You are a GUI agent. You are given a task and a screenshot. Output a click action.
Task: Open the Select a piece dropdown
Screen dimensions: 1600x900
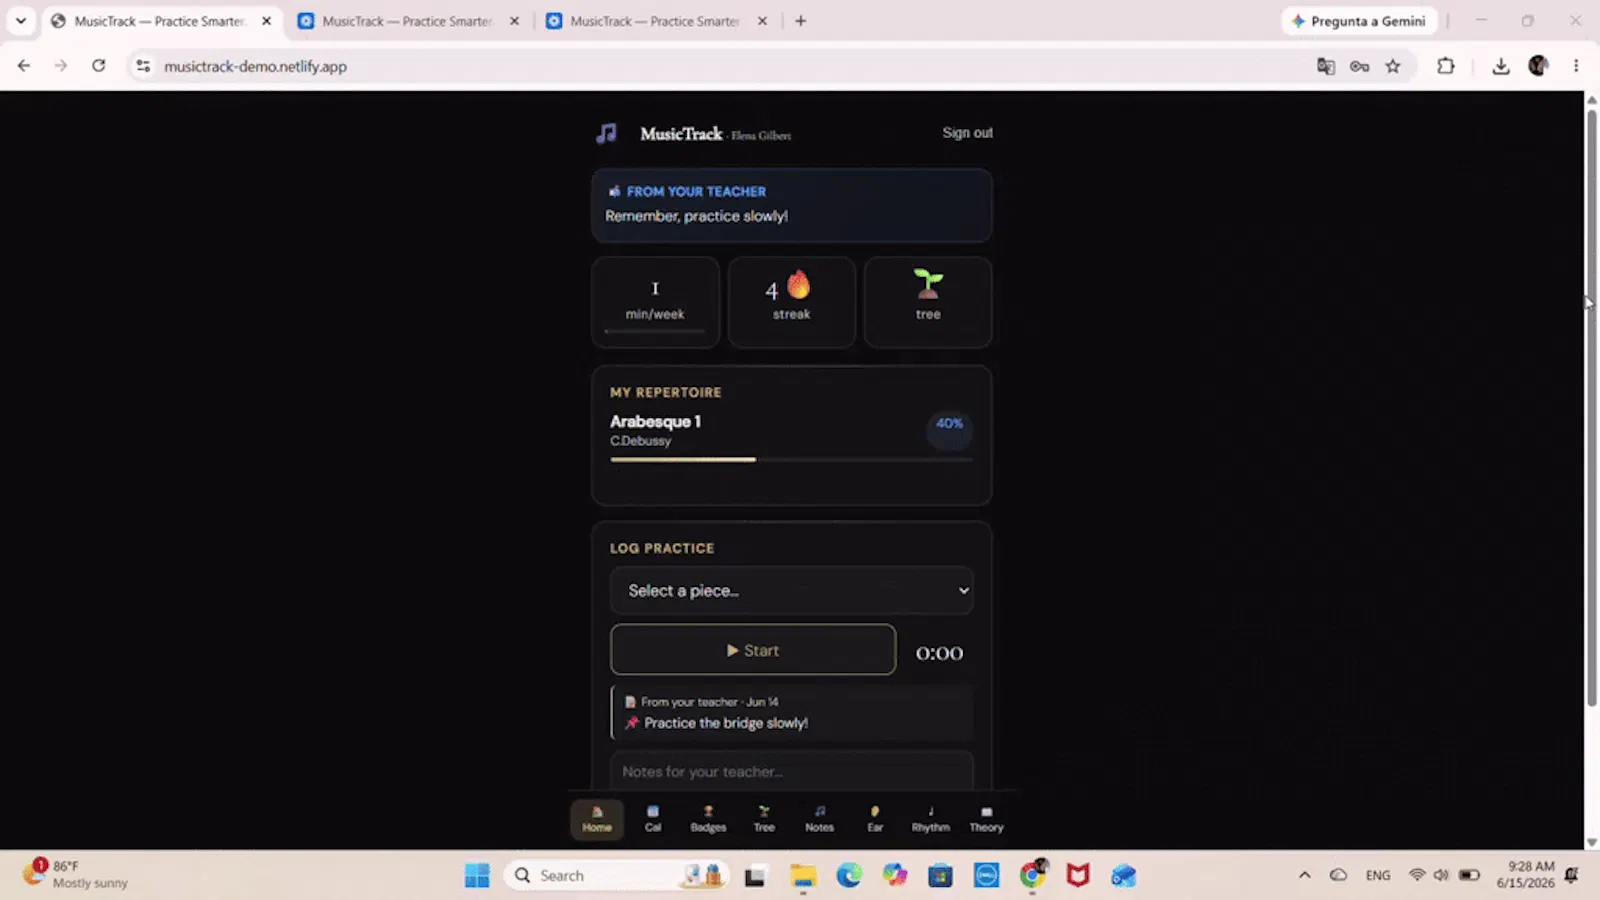(x=792, y=591)
